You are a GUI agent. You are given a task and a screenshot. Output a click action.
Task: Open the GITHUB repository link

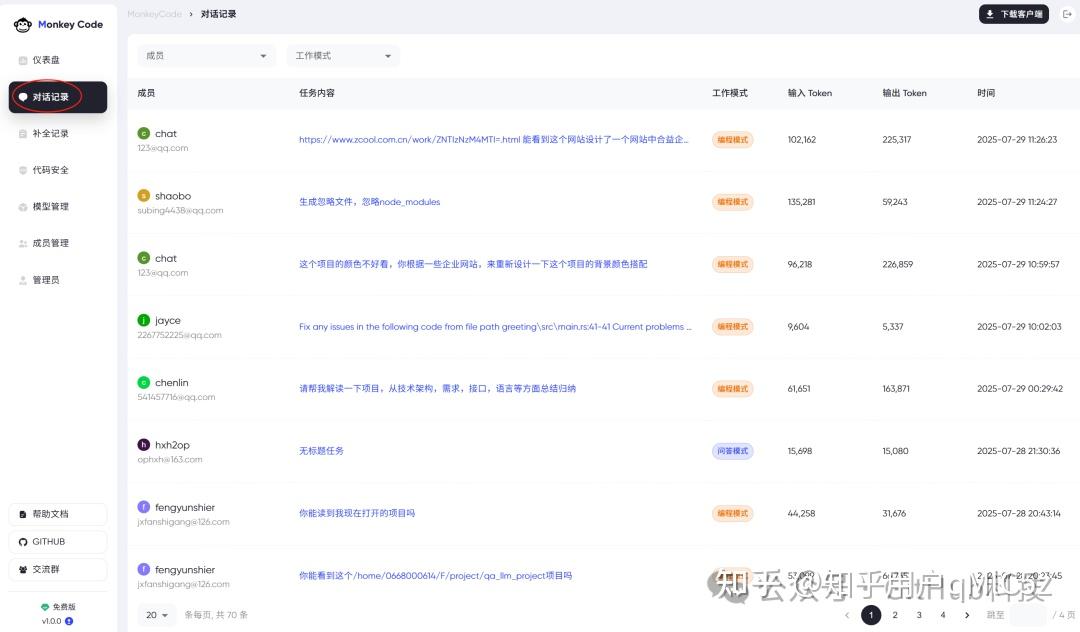tap(57, 541)
